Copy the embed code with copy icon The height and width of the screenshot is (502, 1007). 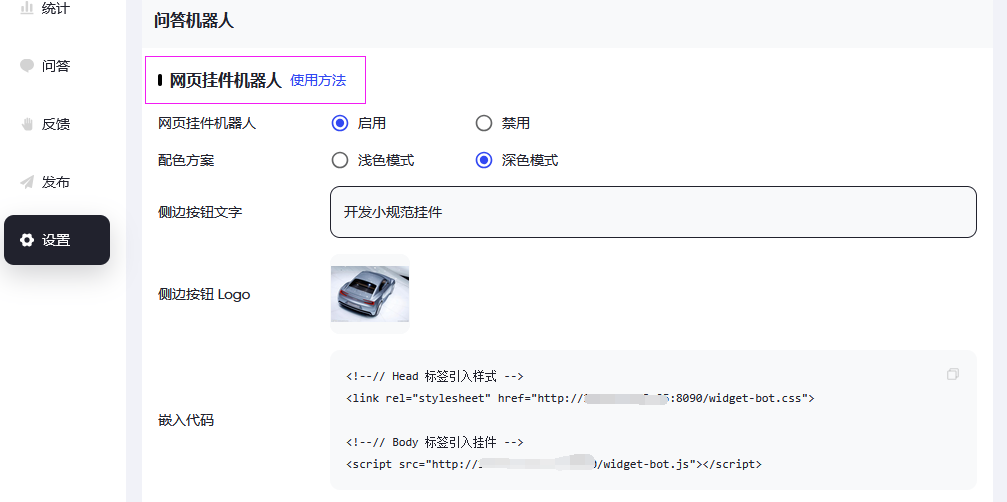click(952, 374)
